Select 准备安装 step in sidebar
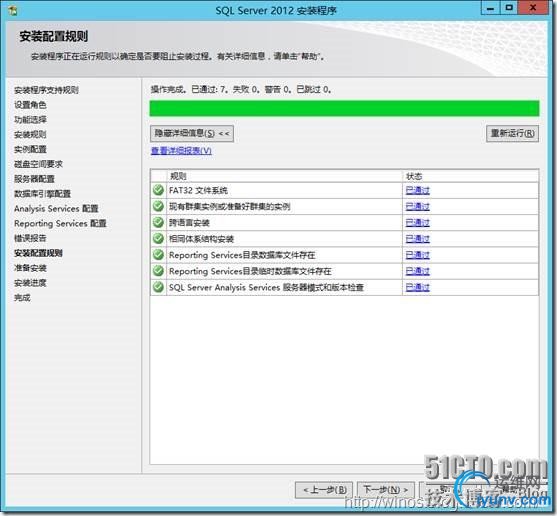 click(x=30, y=268)
